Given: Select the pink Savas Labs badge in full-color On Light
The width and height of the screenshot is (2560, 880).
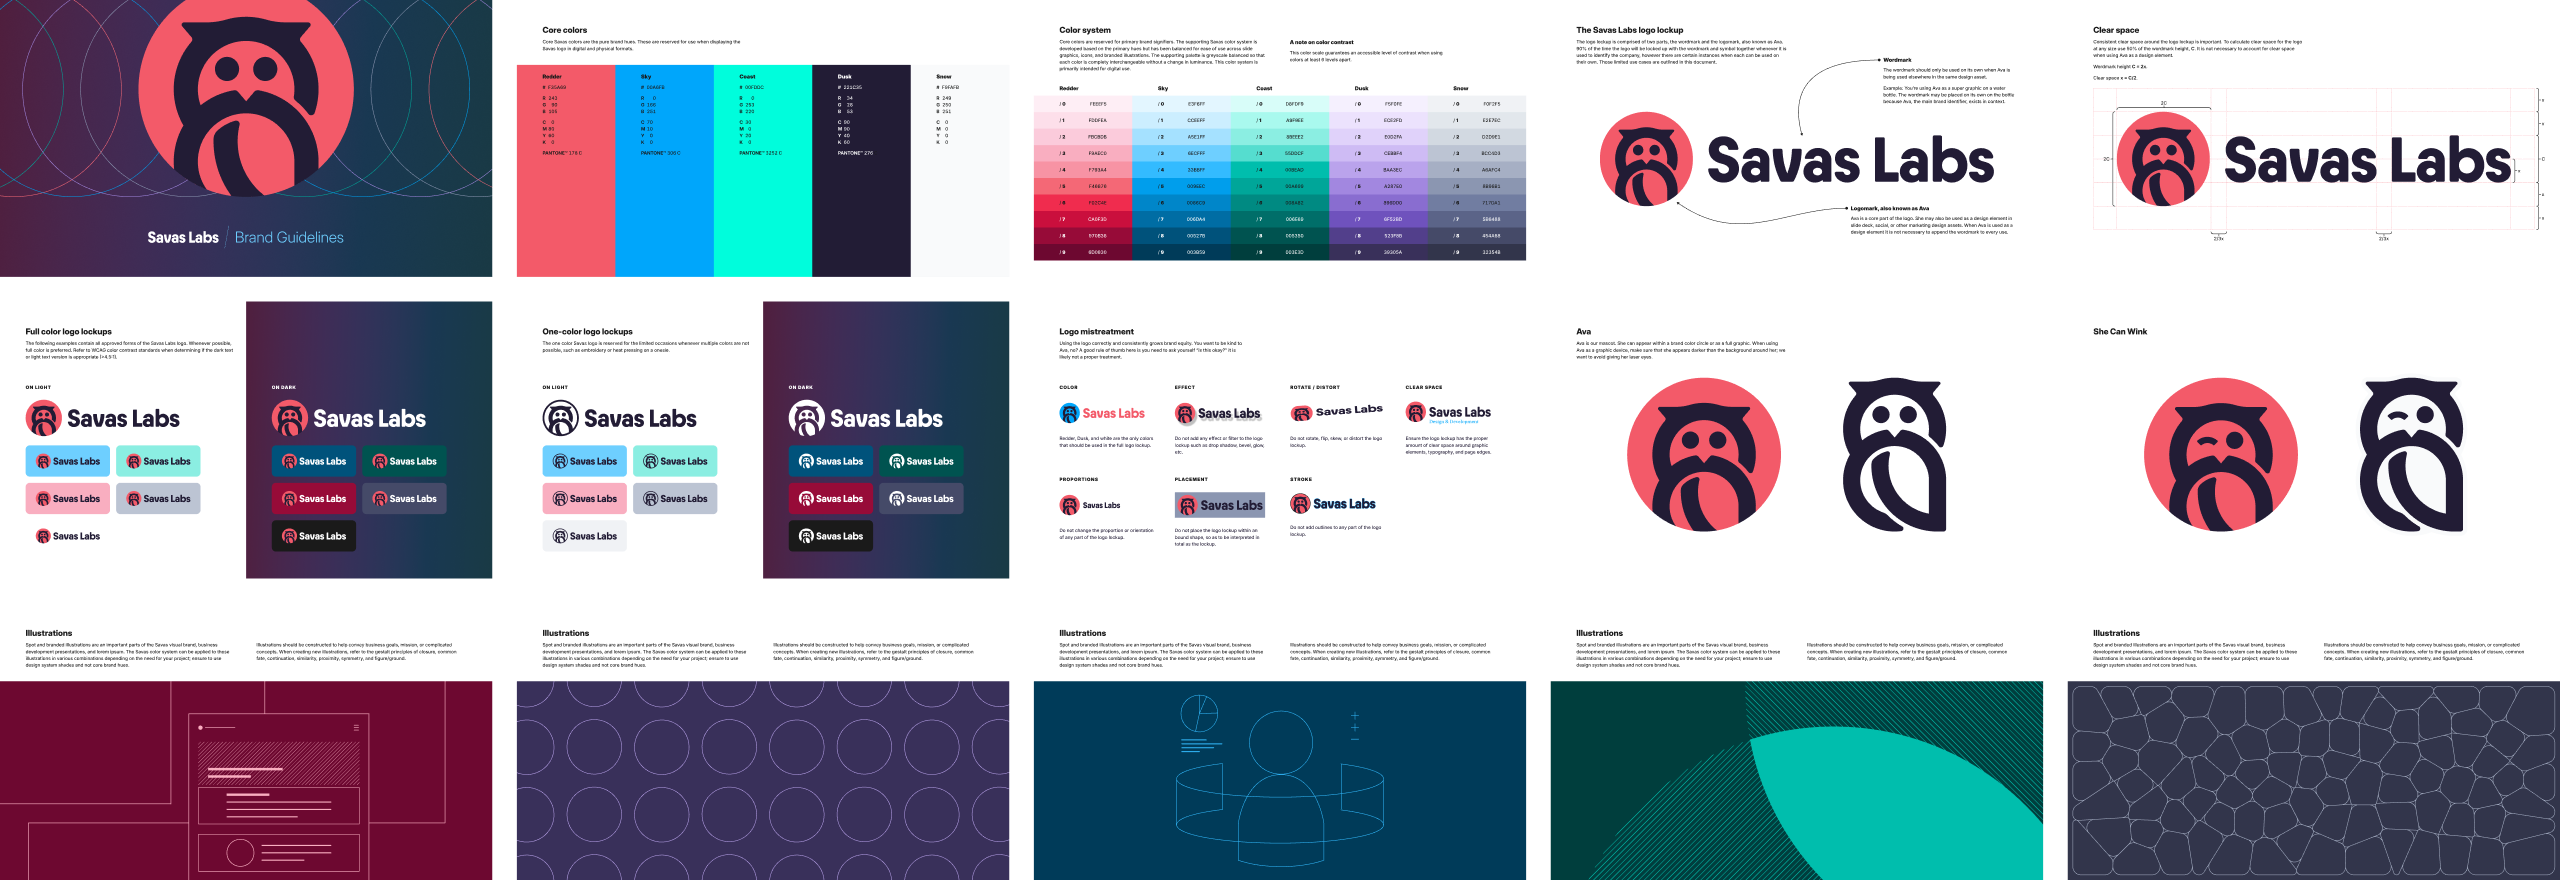Looking at the screenshot, I should [68, 498].
